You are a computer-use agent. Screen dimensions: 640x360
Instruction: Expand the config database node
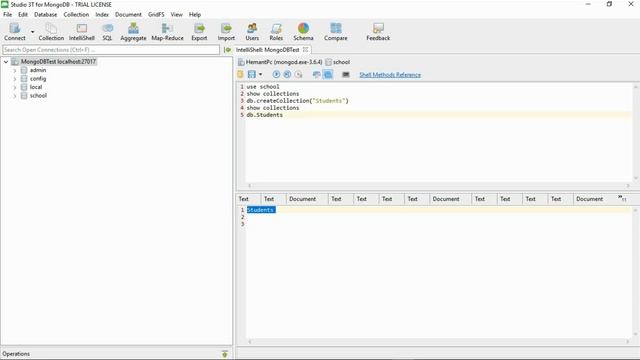[x=15, y=79]
